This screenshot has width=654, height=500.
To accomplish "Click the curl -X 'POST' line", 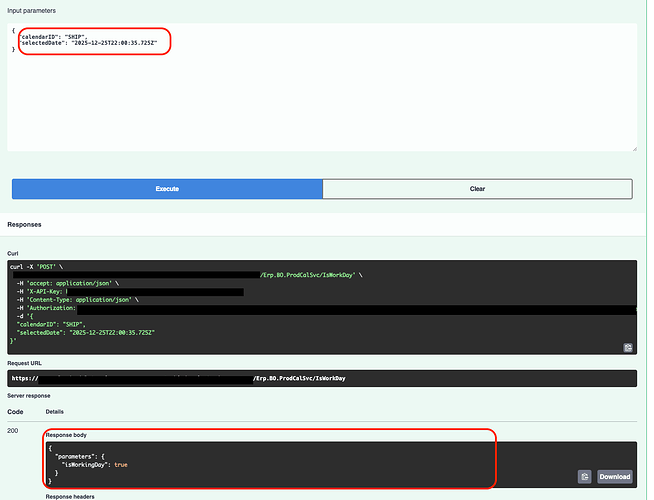I will click(36, 267).
